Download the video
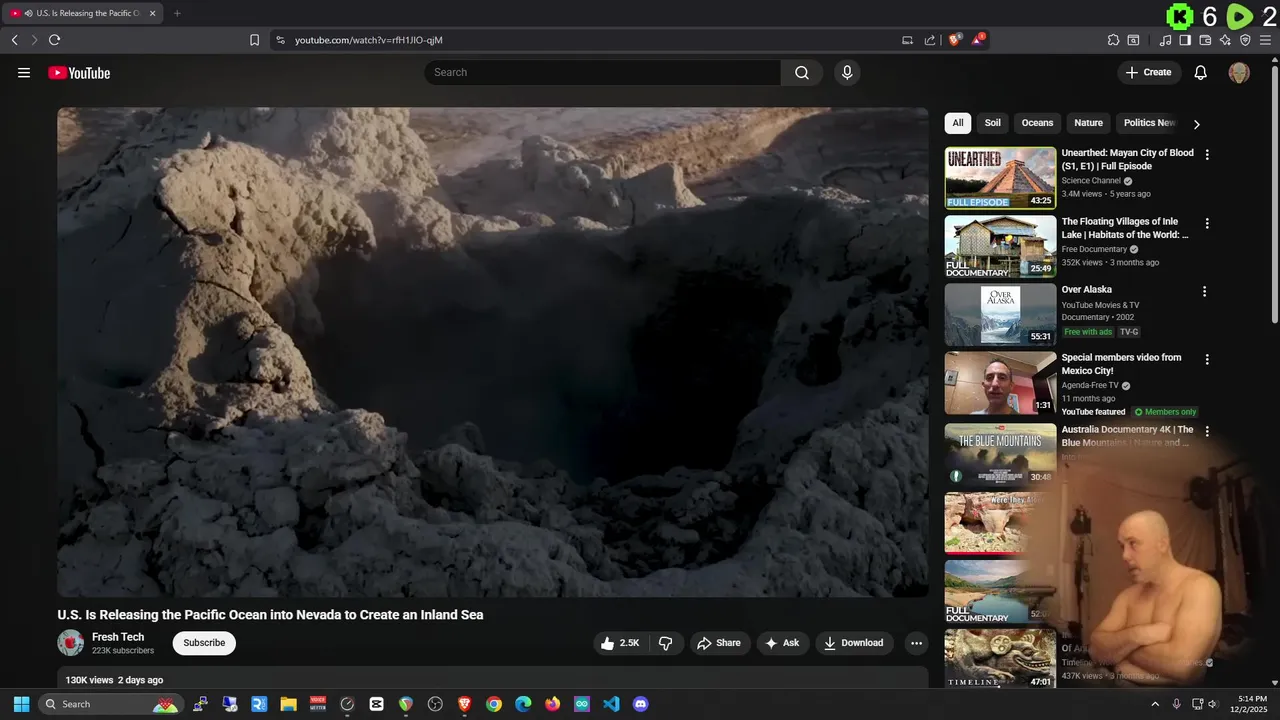The image size is (1280, 720). pyautogui.click(x=854, y=643)
